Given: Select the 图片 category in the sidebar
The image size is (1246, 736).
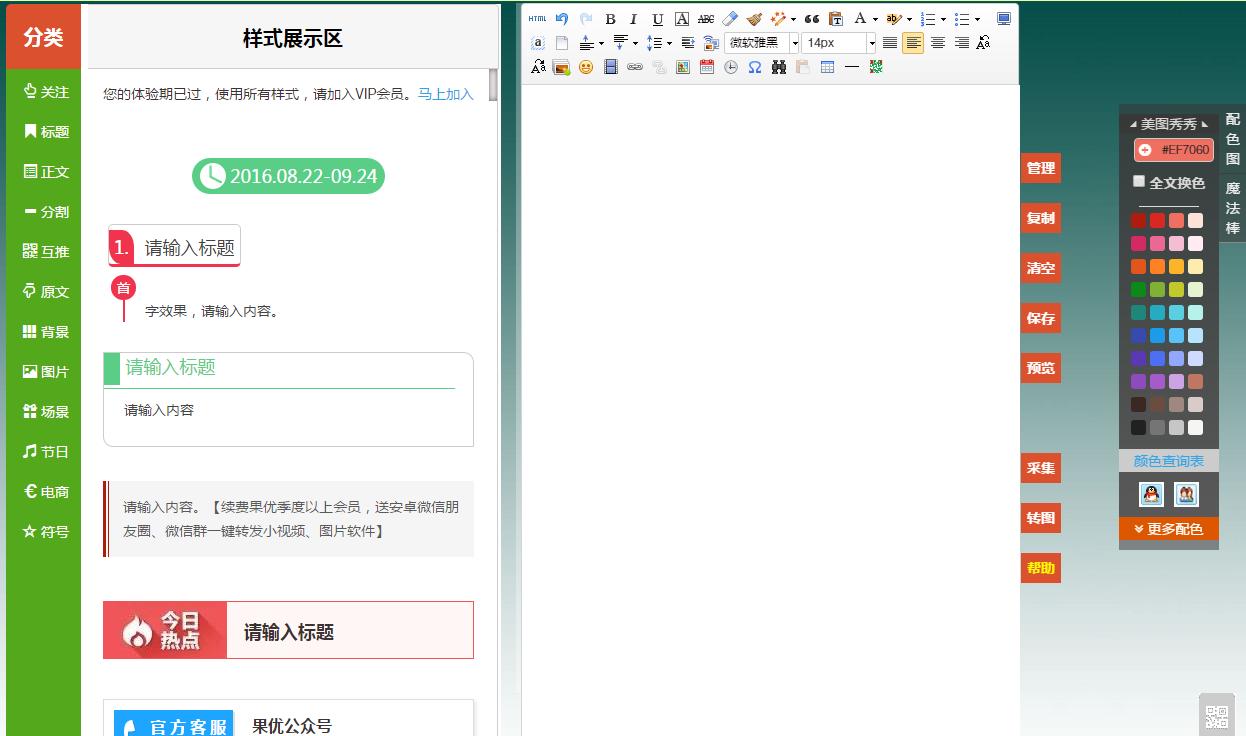Looking at the screenshot, I should pyautogui.click(x=43, y=371).
